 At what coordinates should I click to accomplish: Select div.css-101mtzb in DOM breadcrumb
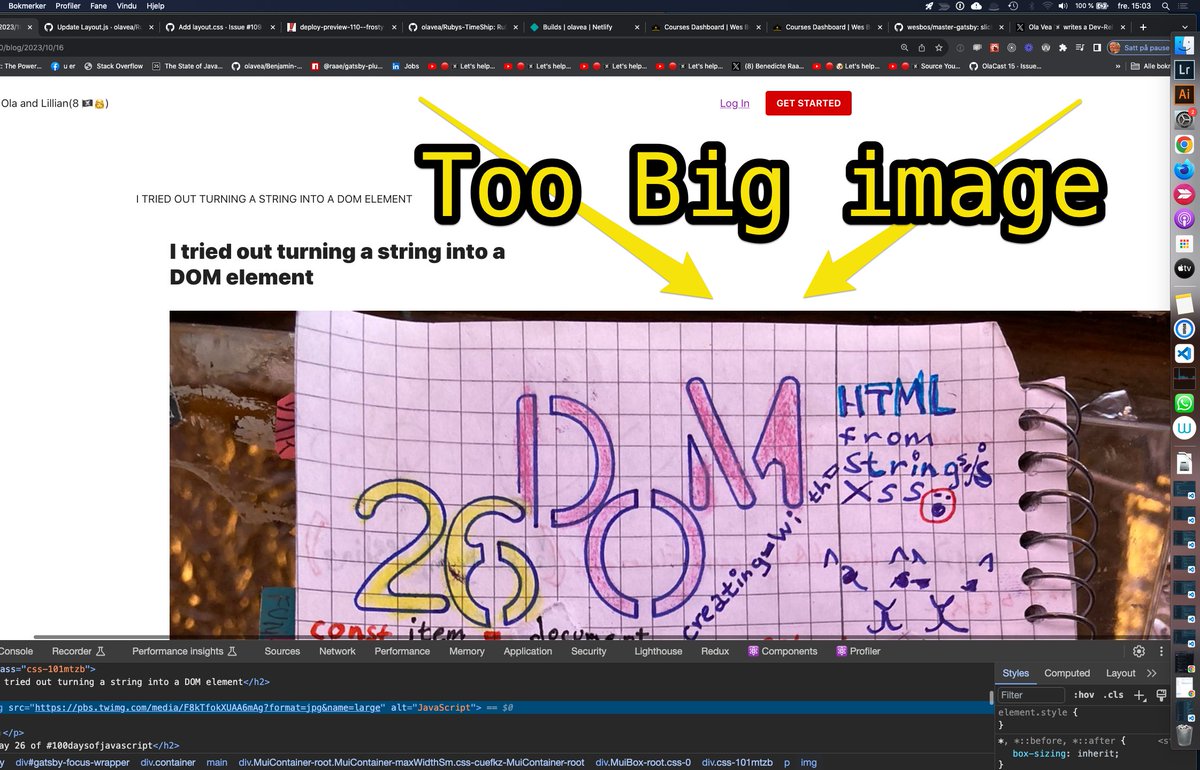[739, 762]
